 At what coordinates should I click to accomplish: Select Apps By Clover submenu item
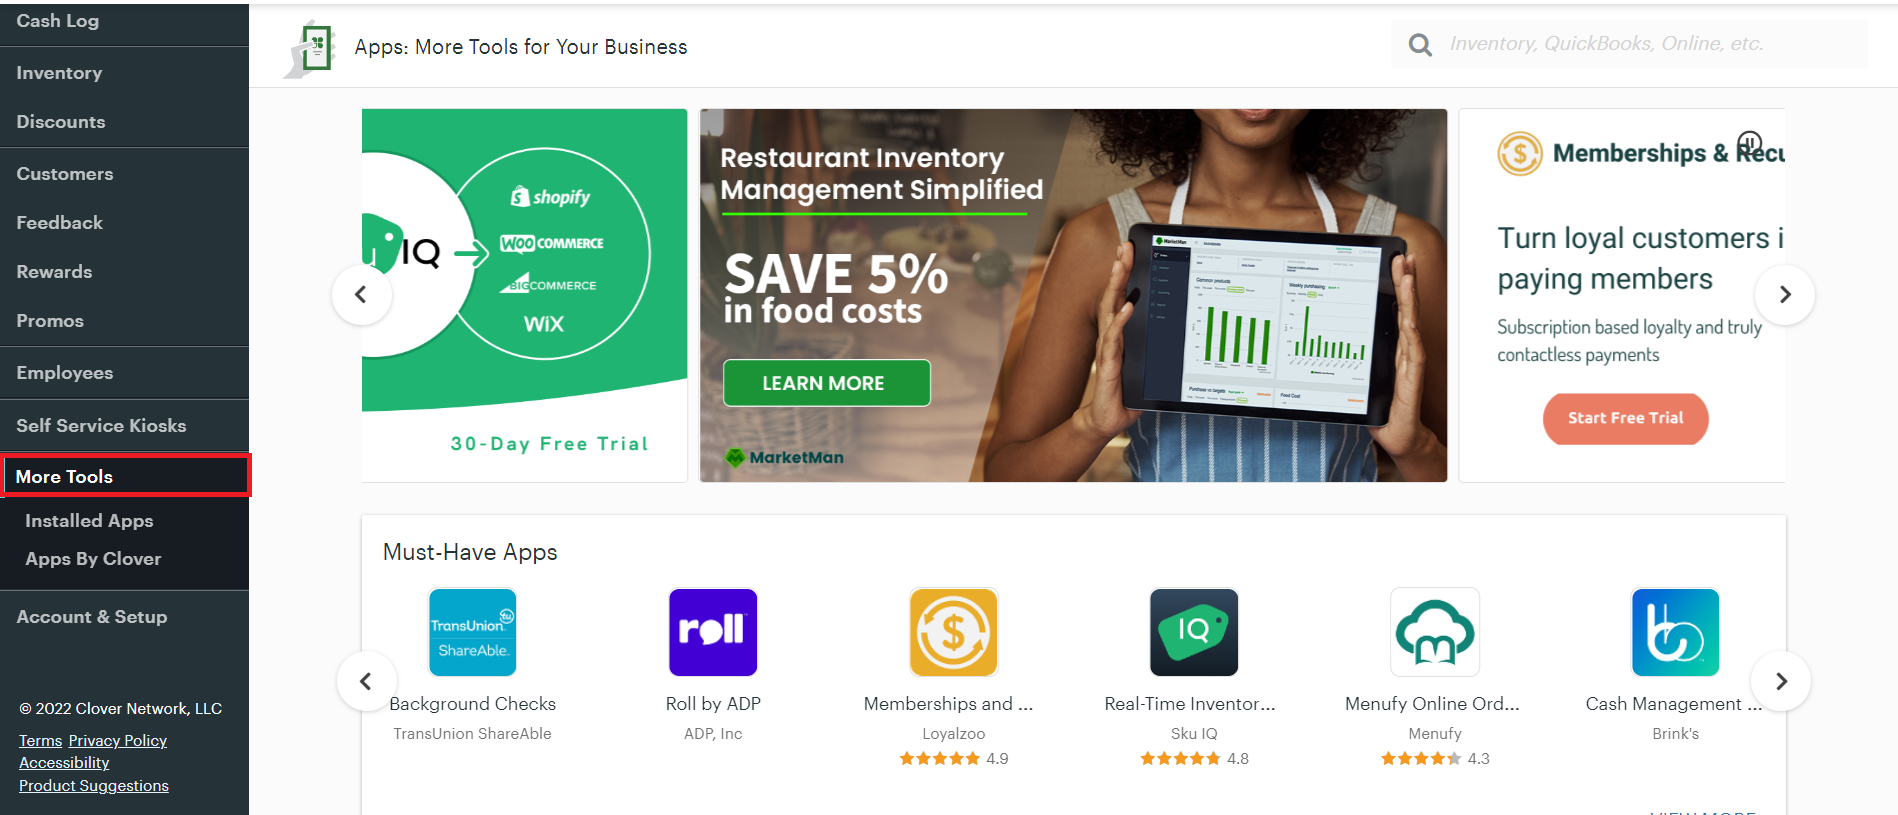tap(93, 559)
